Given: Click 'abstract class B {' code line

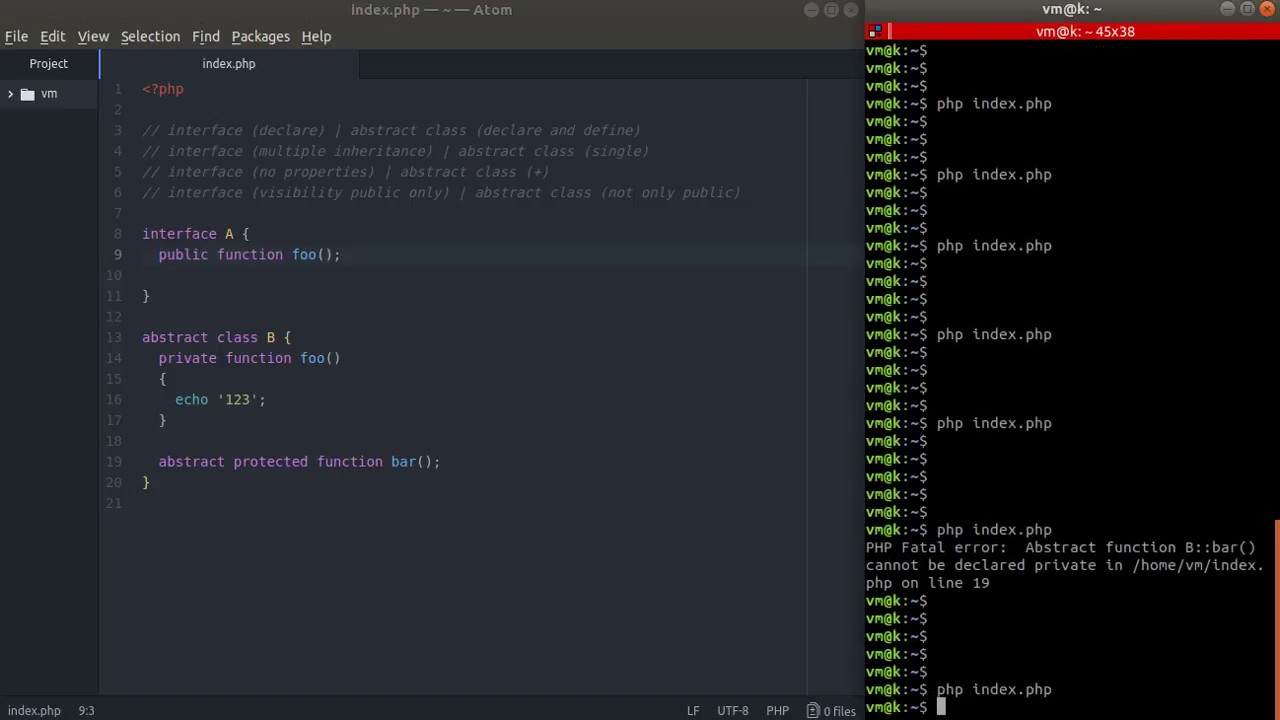Looking at the screenshot, I should coord(216,338).
